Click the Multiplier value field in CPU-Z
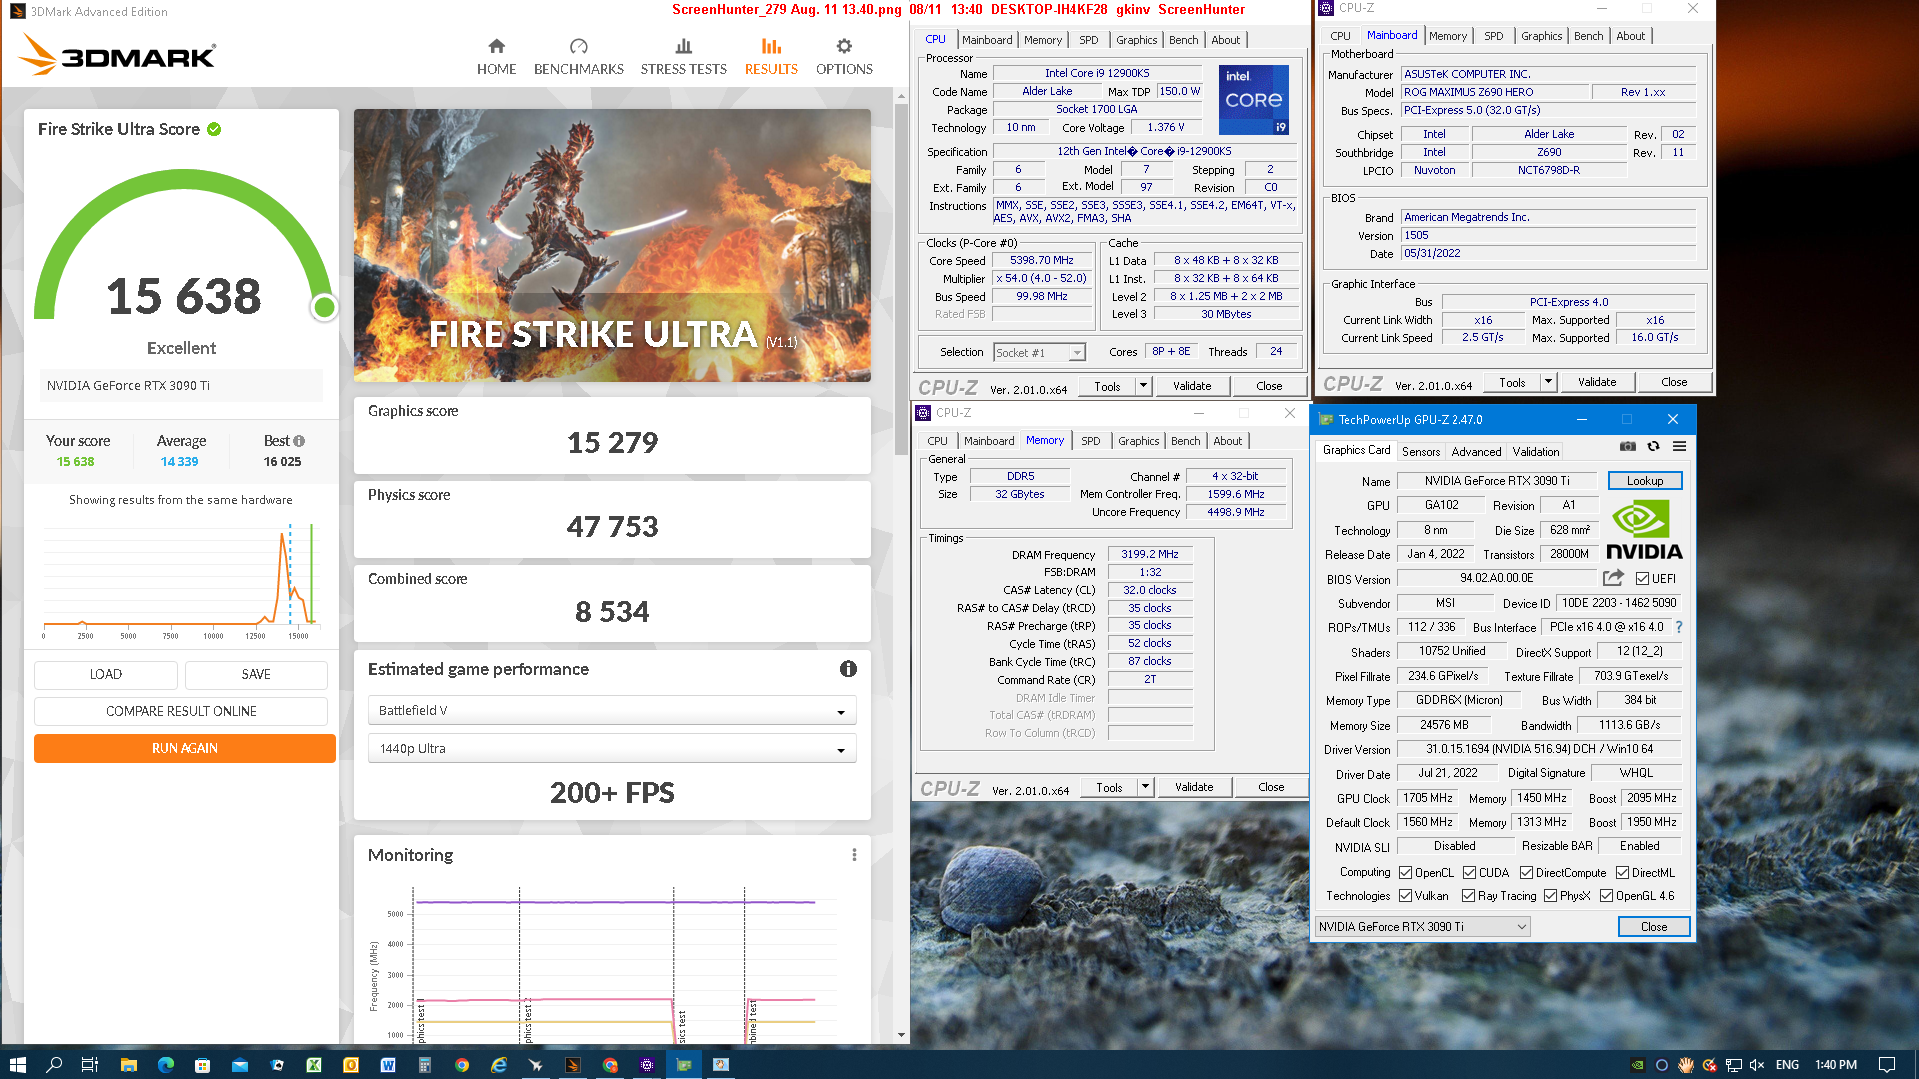This screenshot has height=1079, width=1919. 1041,279
